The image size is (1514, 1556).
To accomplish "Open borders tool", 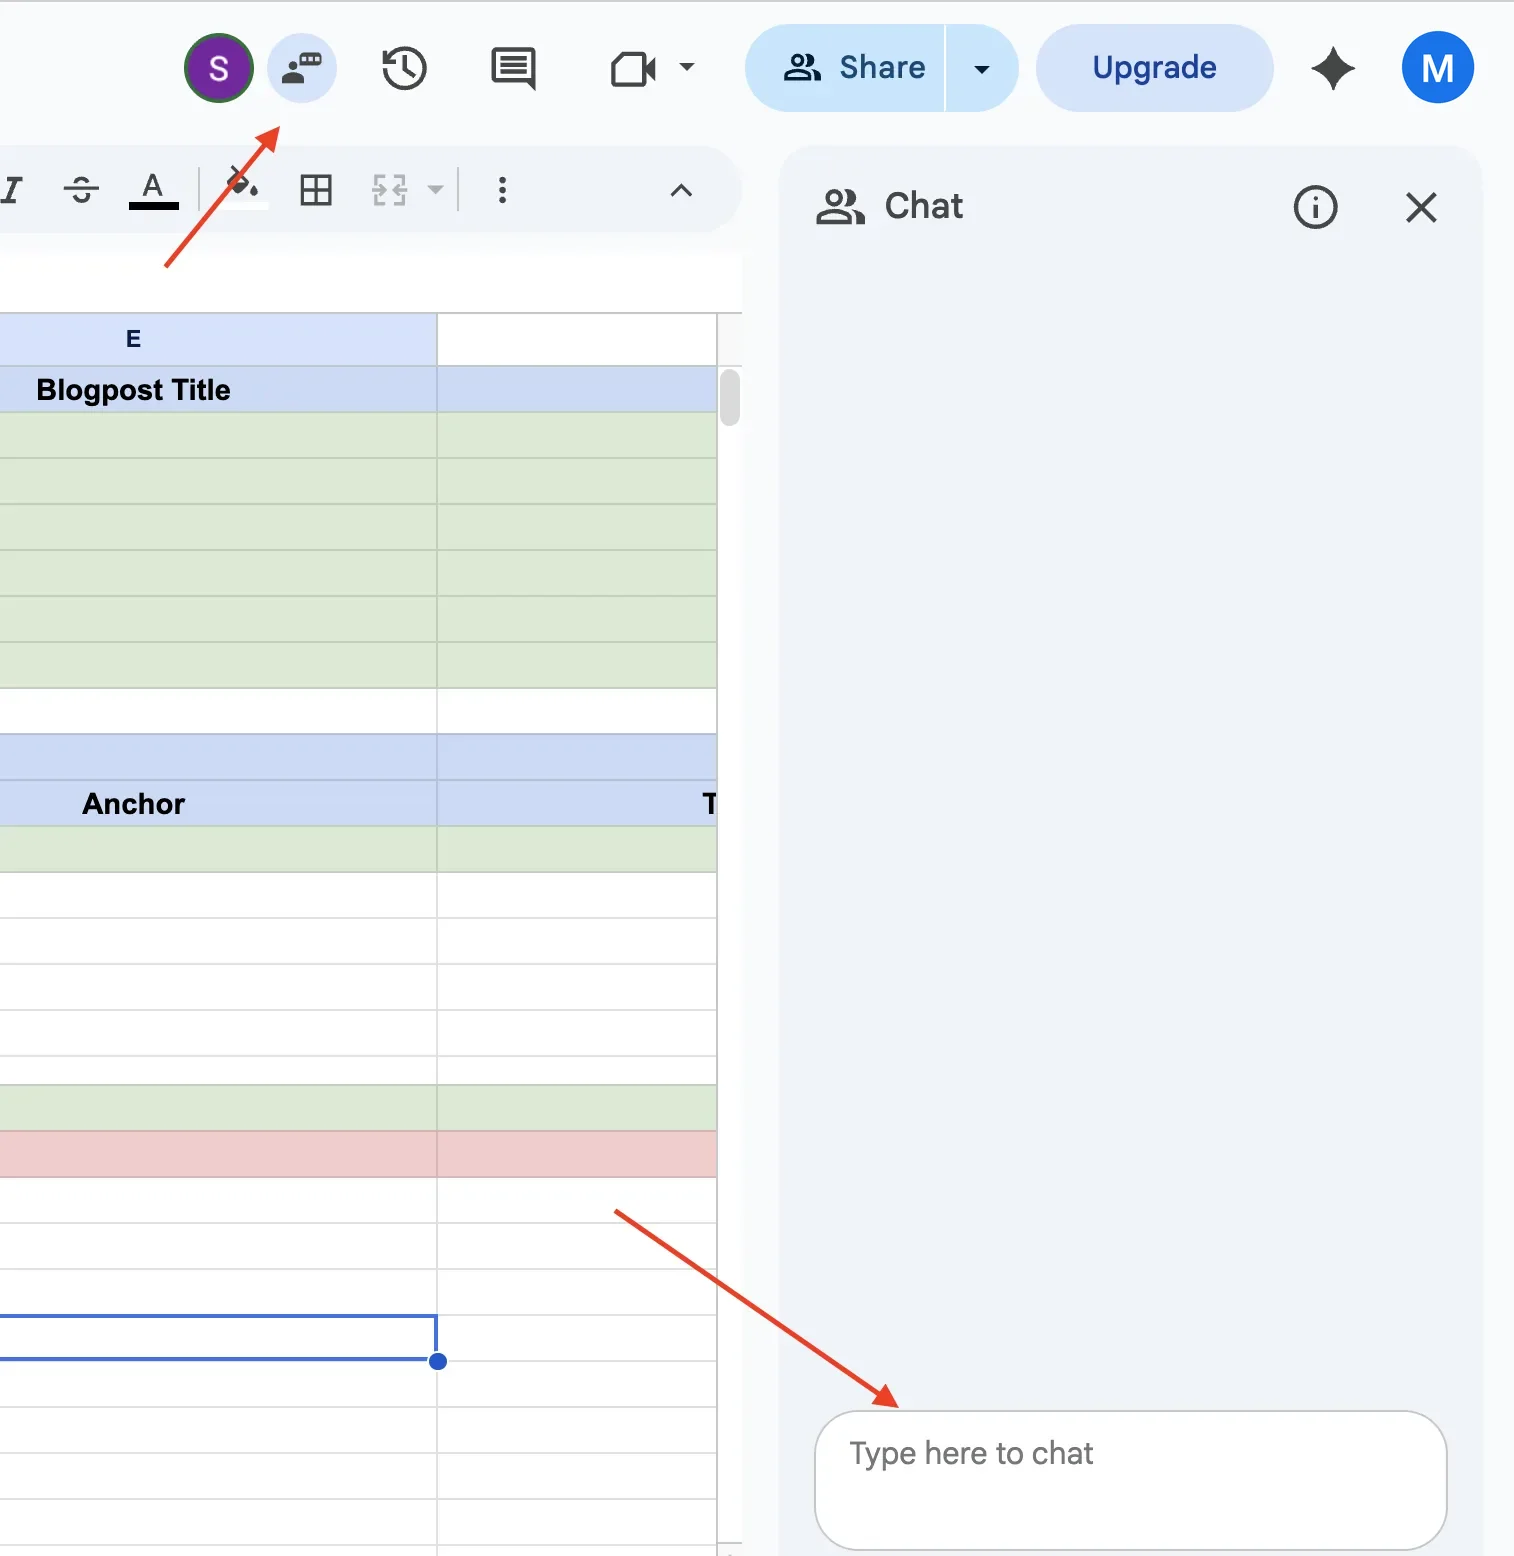I will [x=316, y=190].
